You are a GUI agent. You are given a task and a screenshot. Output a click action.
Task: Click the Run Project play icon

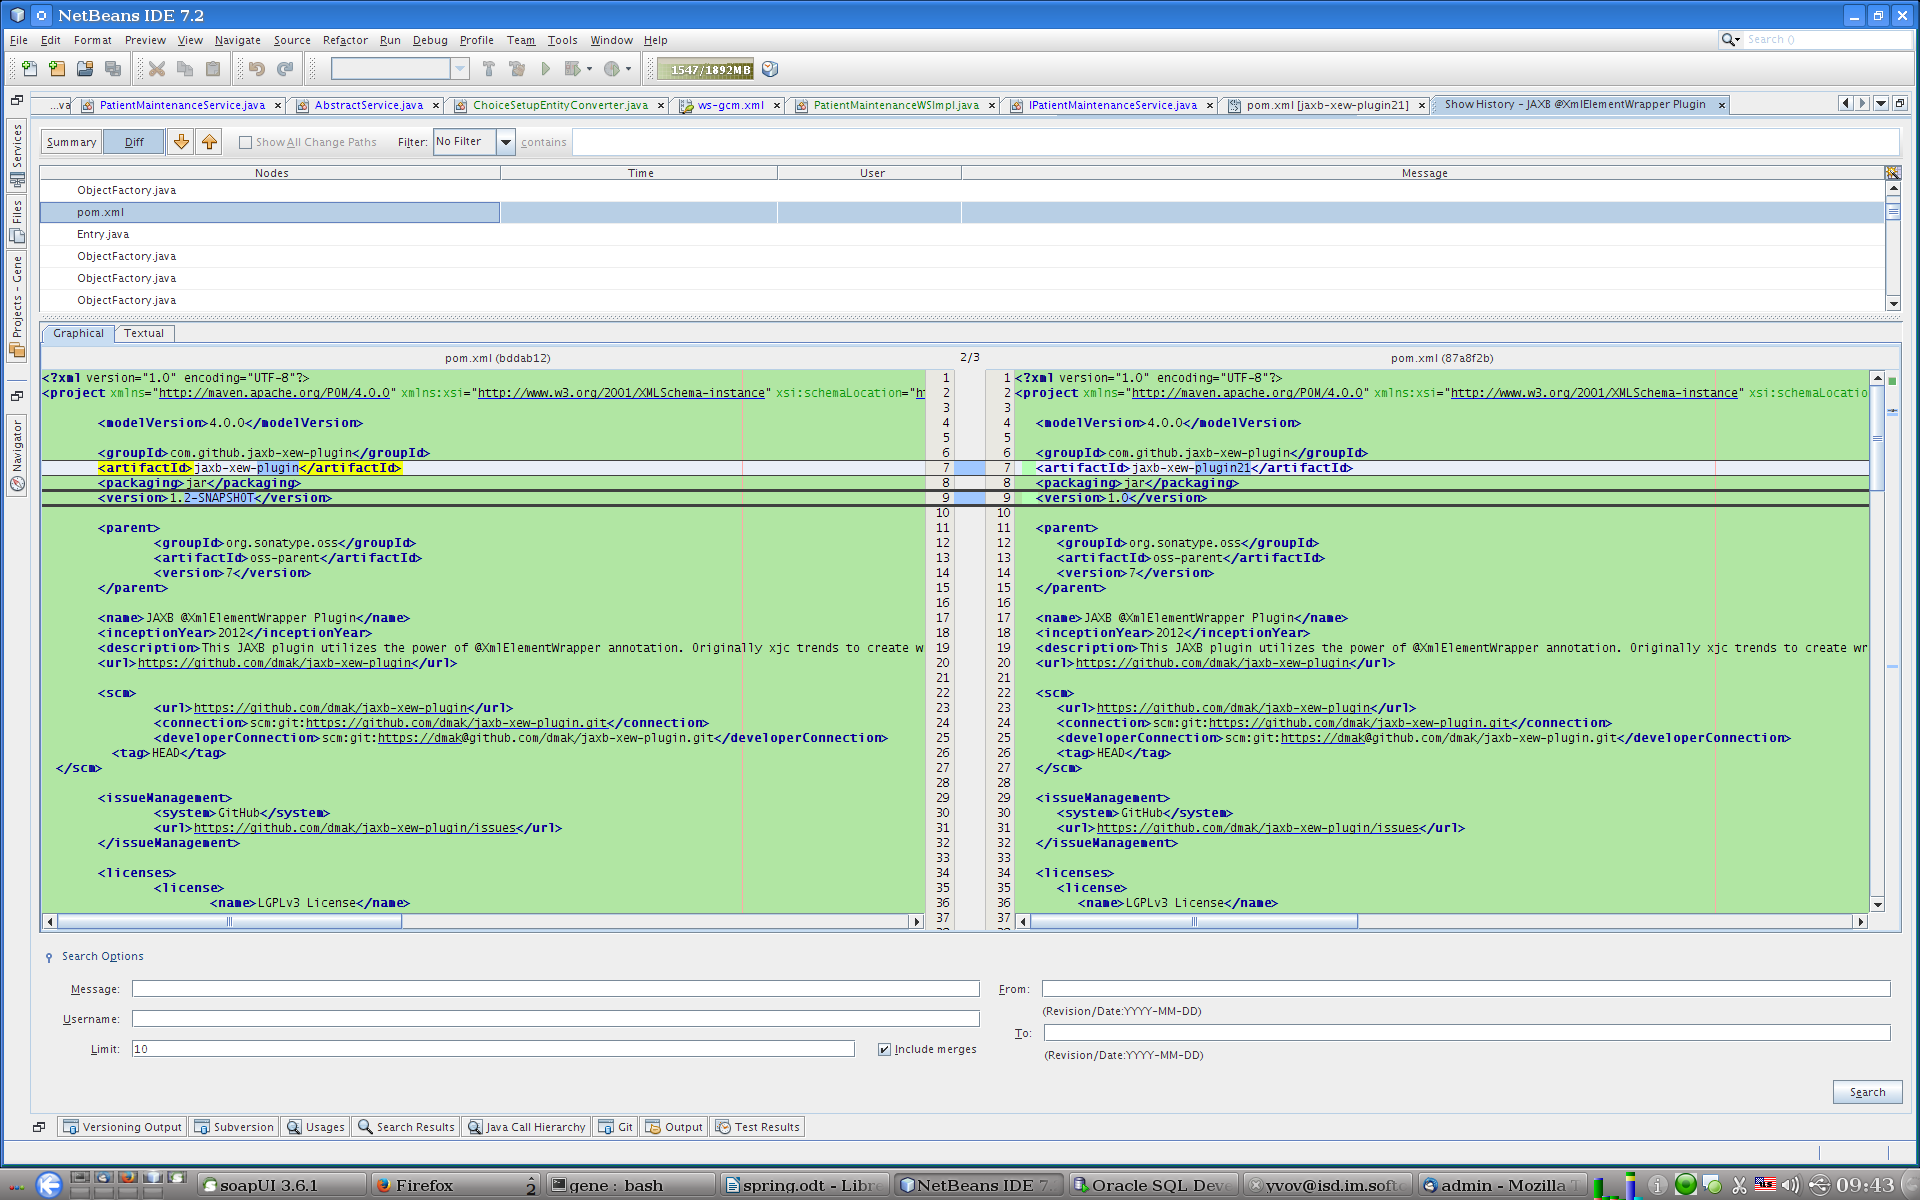click(545, 69)
